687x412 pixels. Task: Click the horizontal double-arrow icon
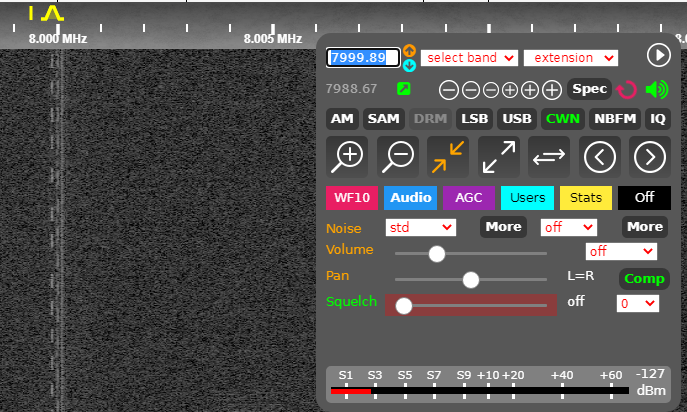click(549, 156)
